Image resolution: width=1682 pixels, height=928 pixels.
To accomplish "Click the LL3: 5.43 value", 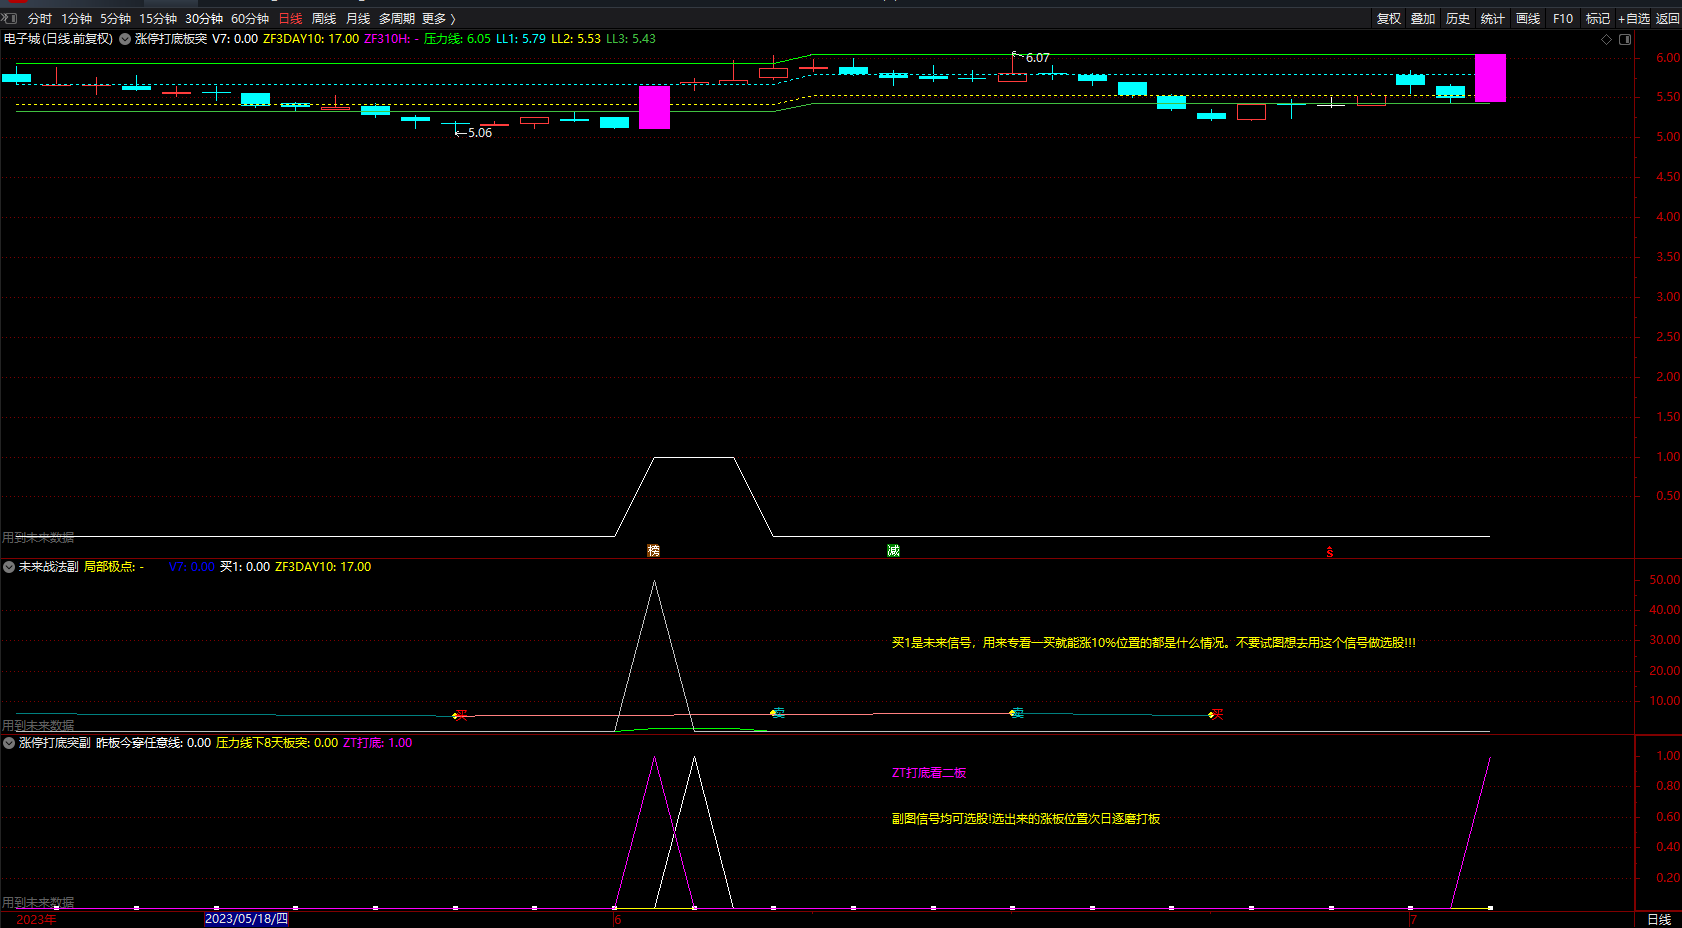I will tap(631, 39).
